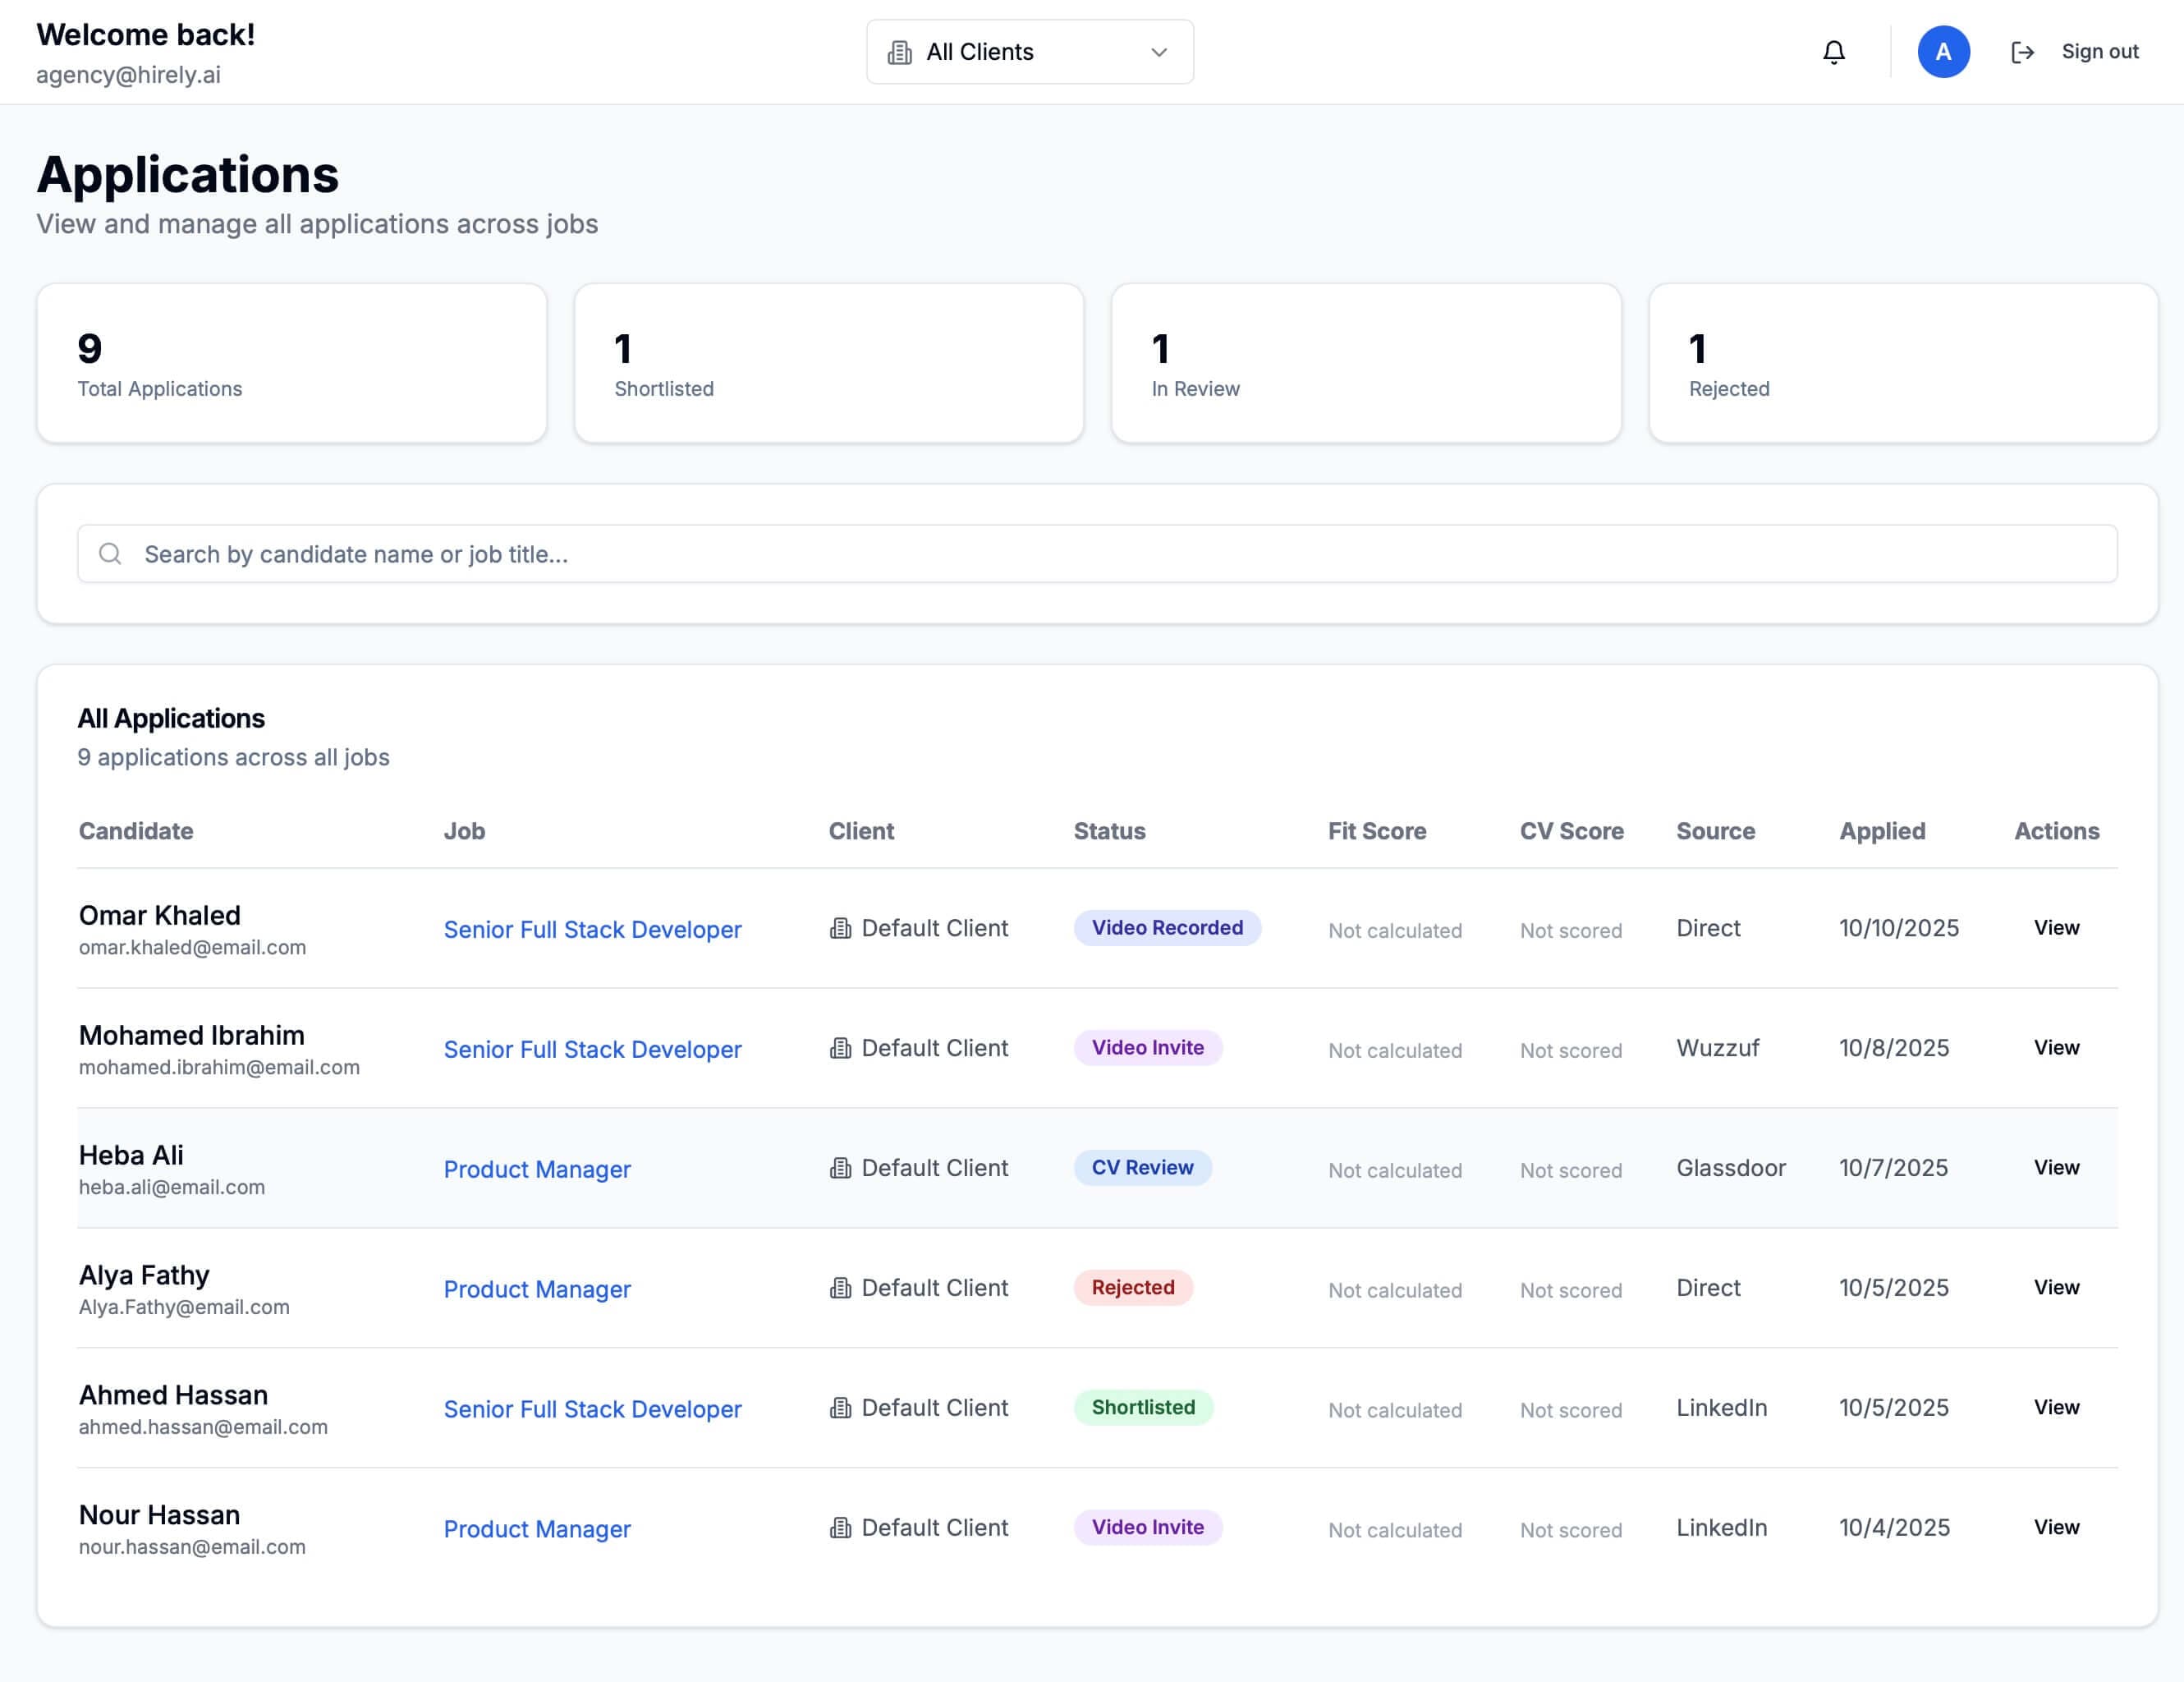Click the building icon beside Omar Khaled's Default Client
Viewport: 2184px width, 1682px height.
coord(841,928)
